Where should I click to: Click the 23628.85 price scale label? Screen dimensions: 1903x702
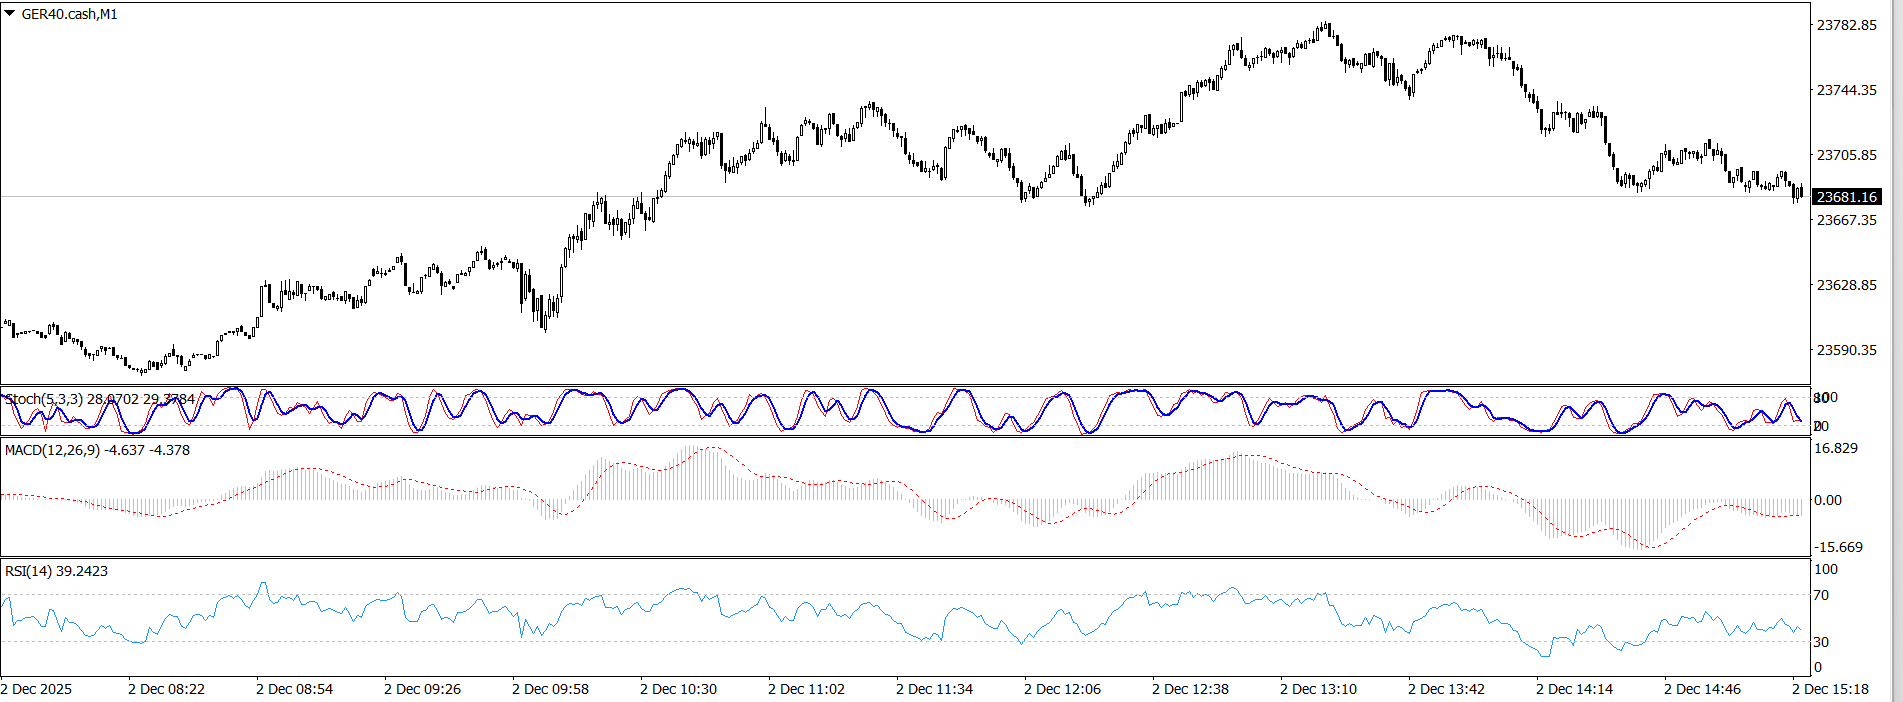tap(1846, 285)
